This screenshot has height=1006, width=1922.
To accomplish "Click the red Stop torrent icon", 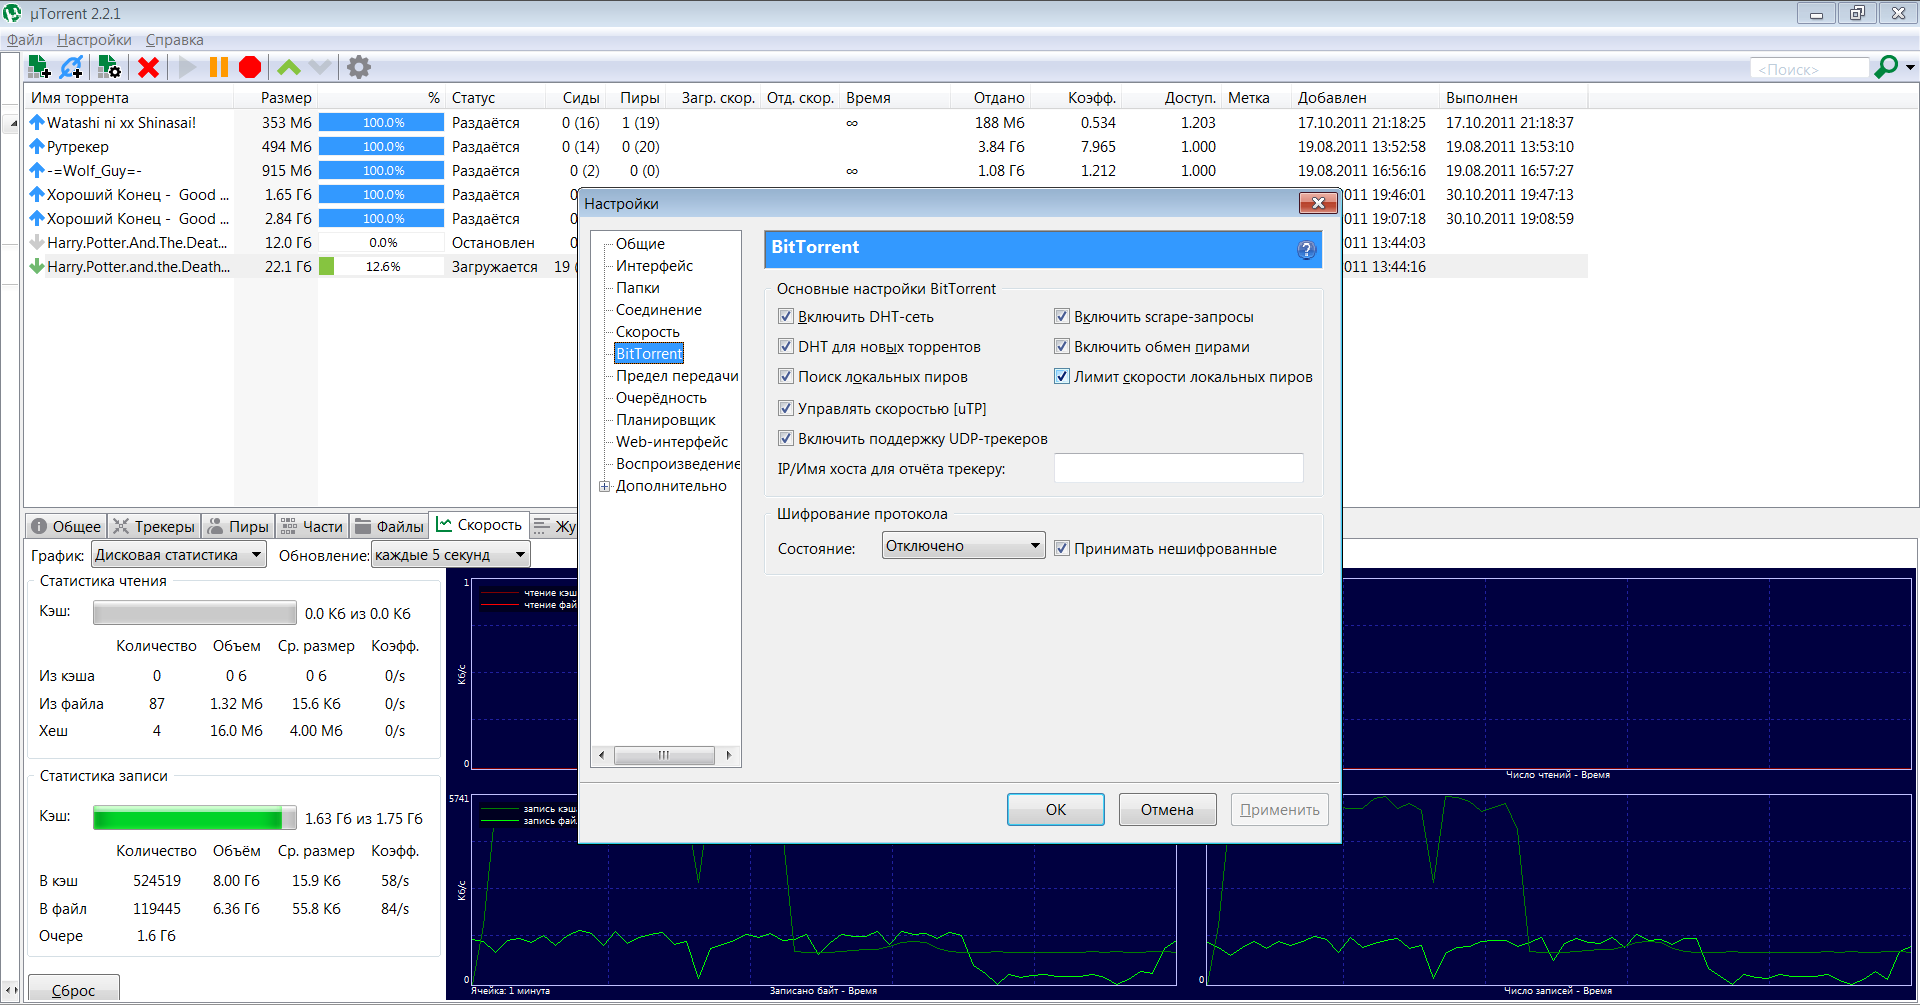I will click(x=250, y=67).
